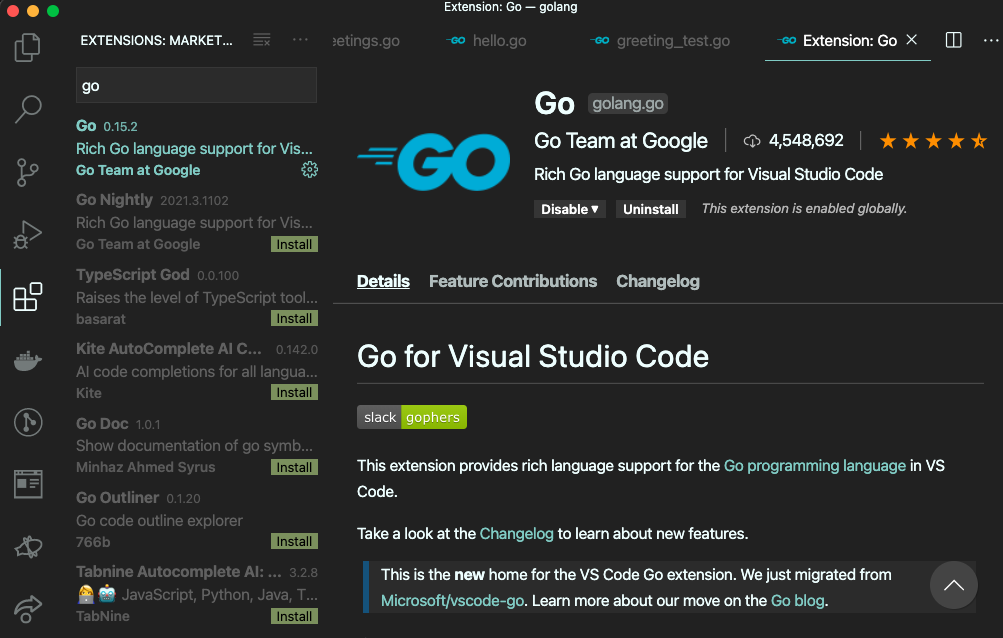The image size is (1003, 638).
Task: Click Go Team at Google publisher name
Action: [x=620, y=141]
